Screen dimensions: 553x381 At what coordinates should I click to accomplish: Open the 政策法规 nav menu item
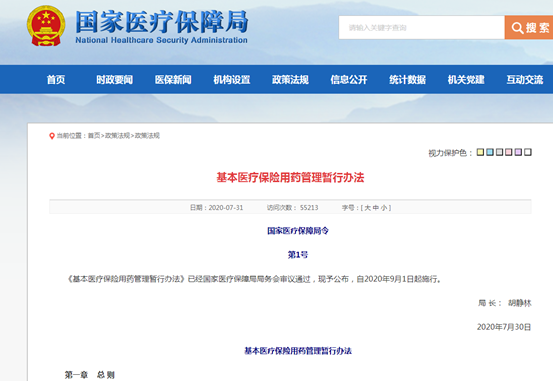(x=290, y=80)
